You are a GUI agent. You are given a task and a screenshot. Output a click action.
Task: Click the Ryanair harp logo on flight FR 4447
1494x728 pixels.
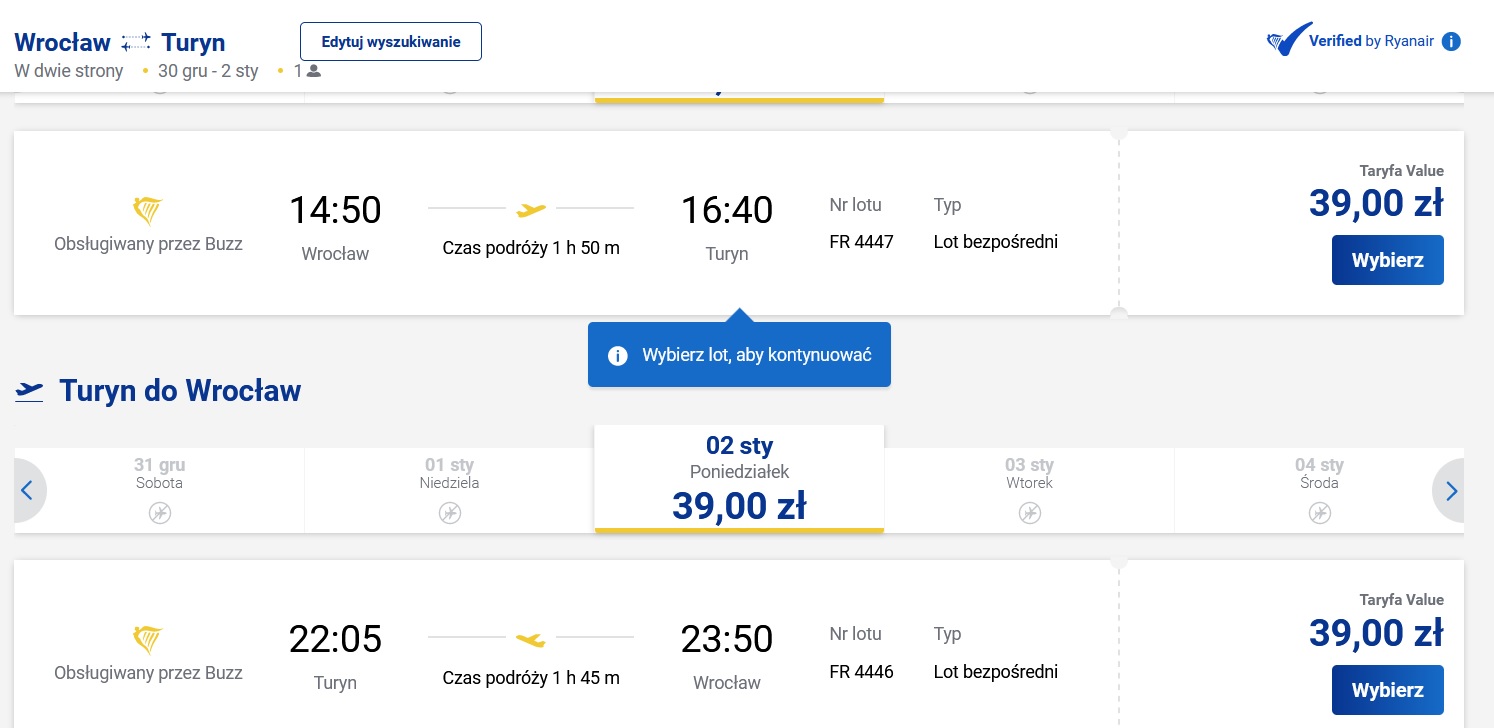click(148, 212)
